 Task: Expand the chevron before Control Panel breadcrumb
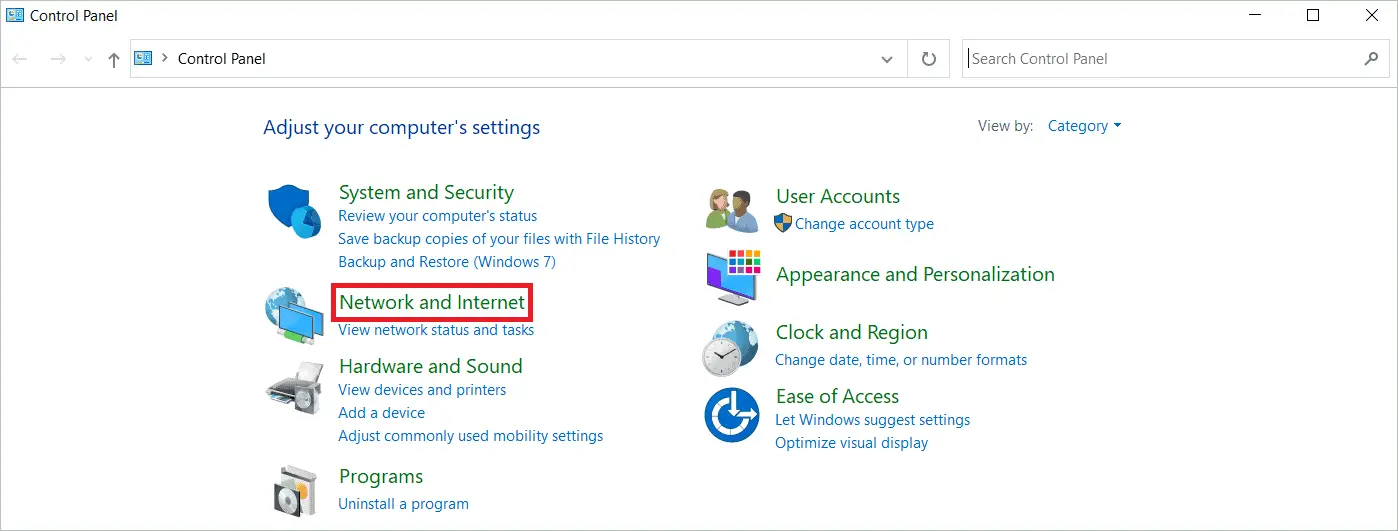164,58
